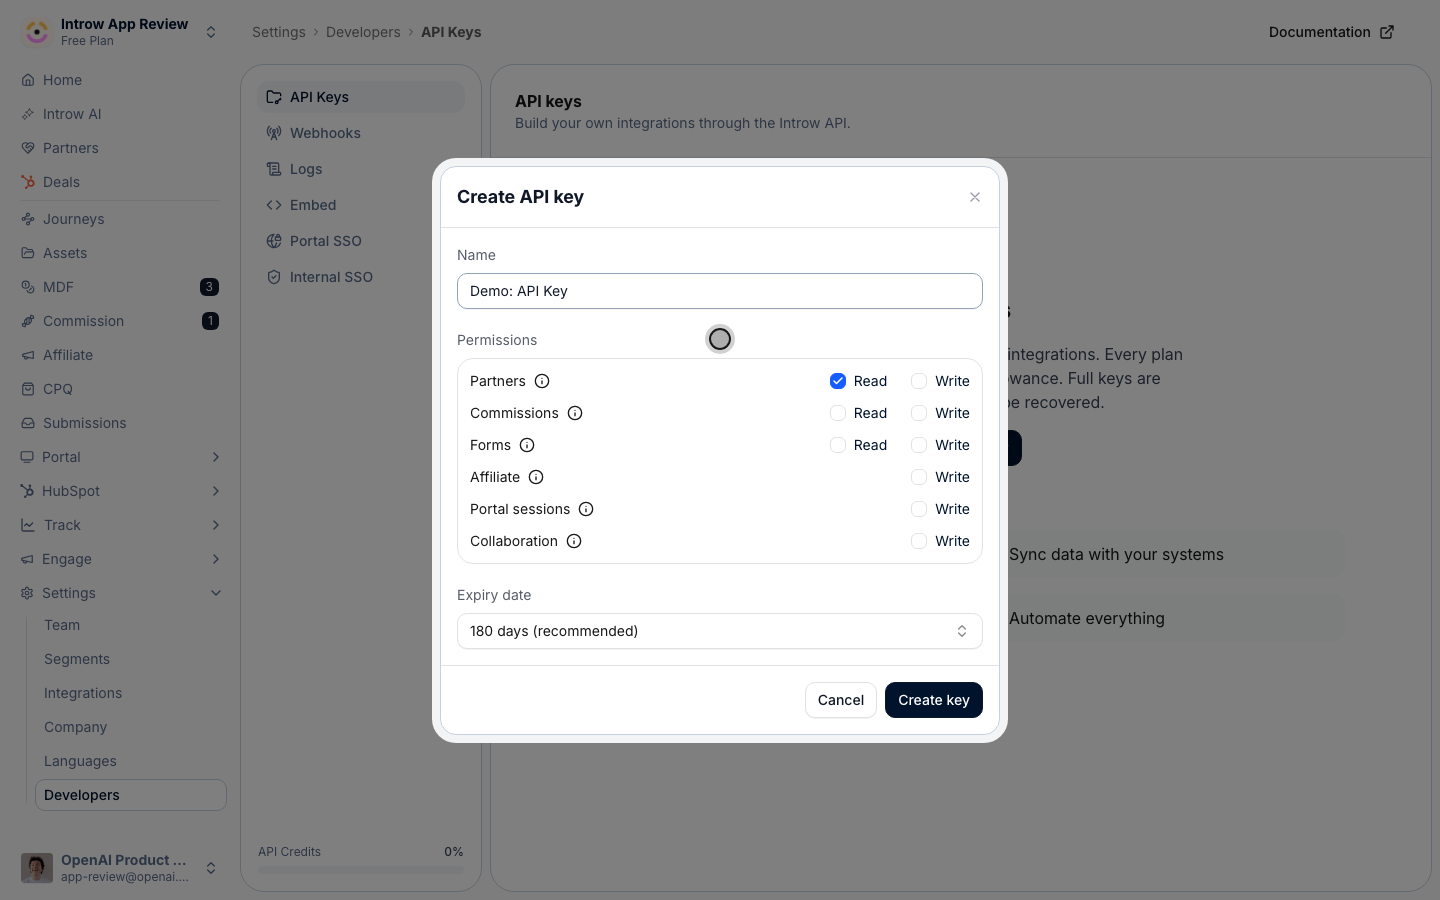Click the MDF icon in the sidebar

pos(28,287)
